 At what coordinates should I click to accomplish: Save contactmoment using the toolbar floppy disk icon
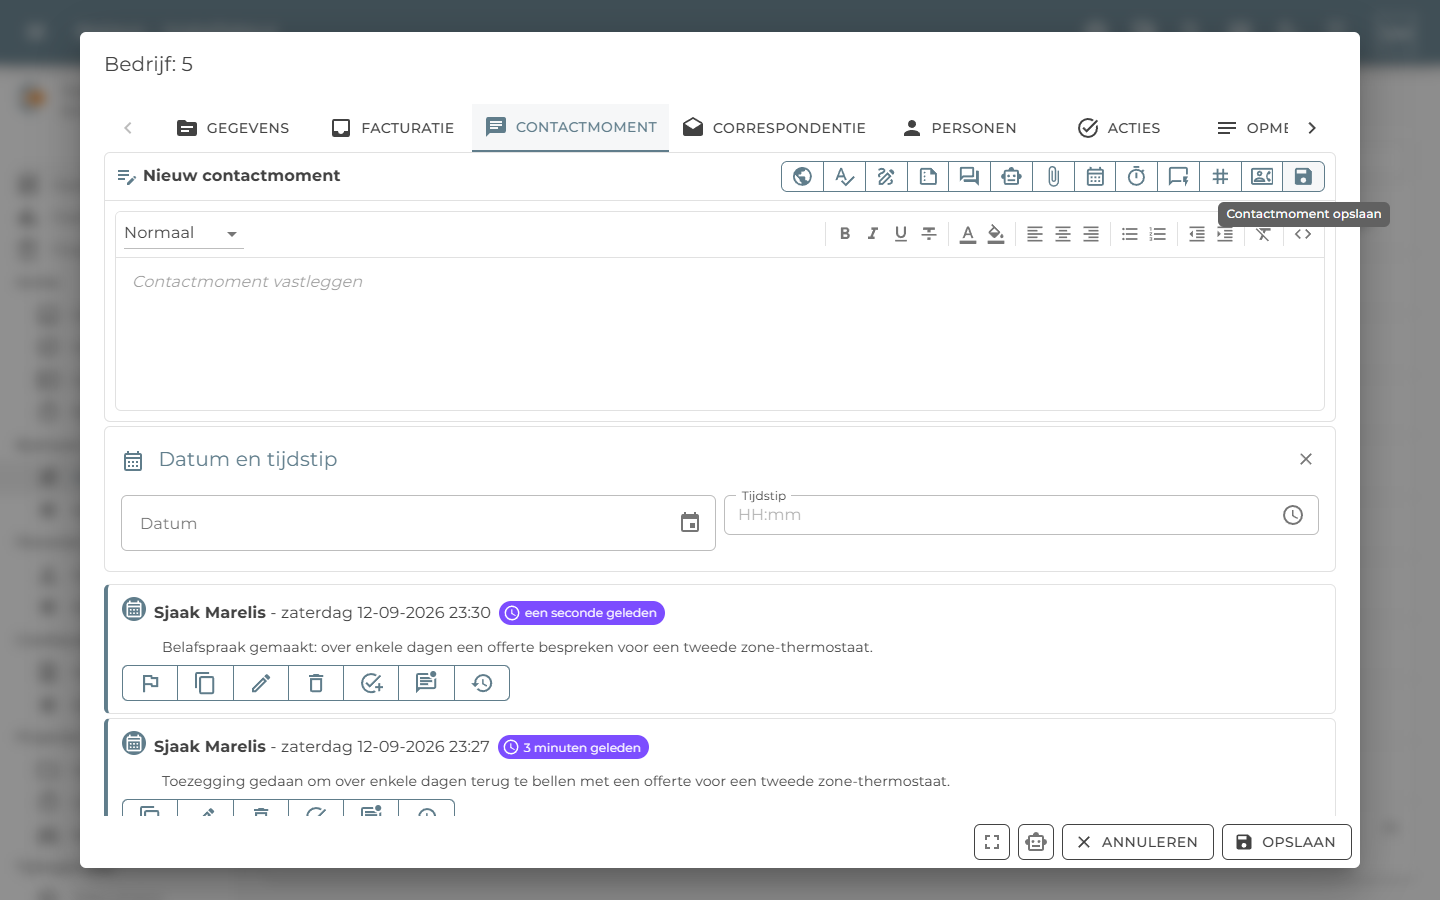pyautogui.click(x=1303, y=177)
